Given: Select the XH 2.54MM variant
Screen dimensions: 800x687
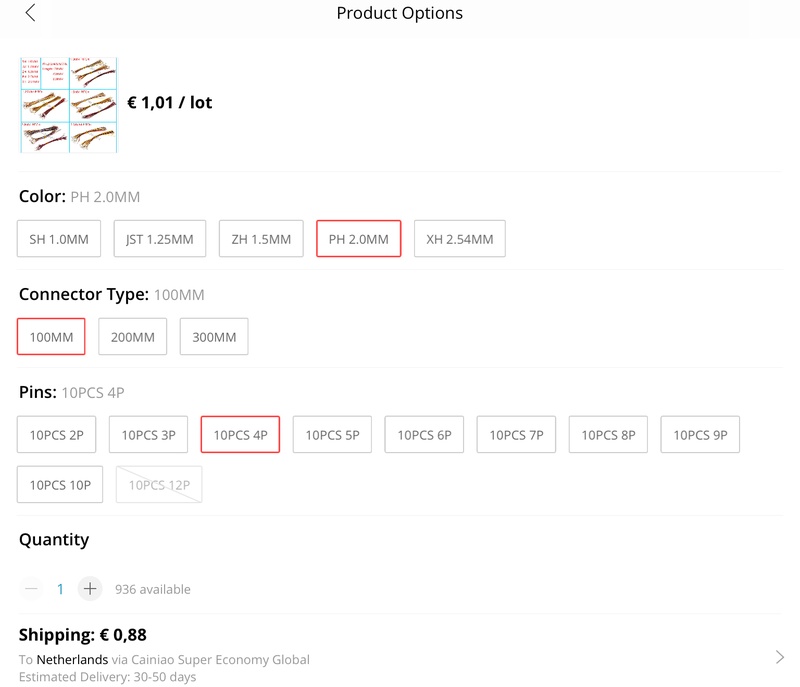Looking at the screenshot, I should pos(460,239).
